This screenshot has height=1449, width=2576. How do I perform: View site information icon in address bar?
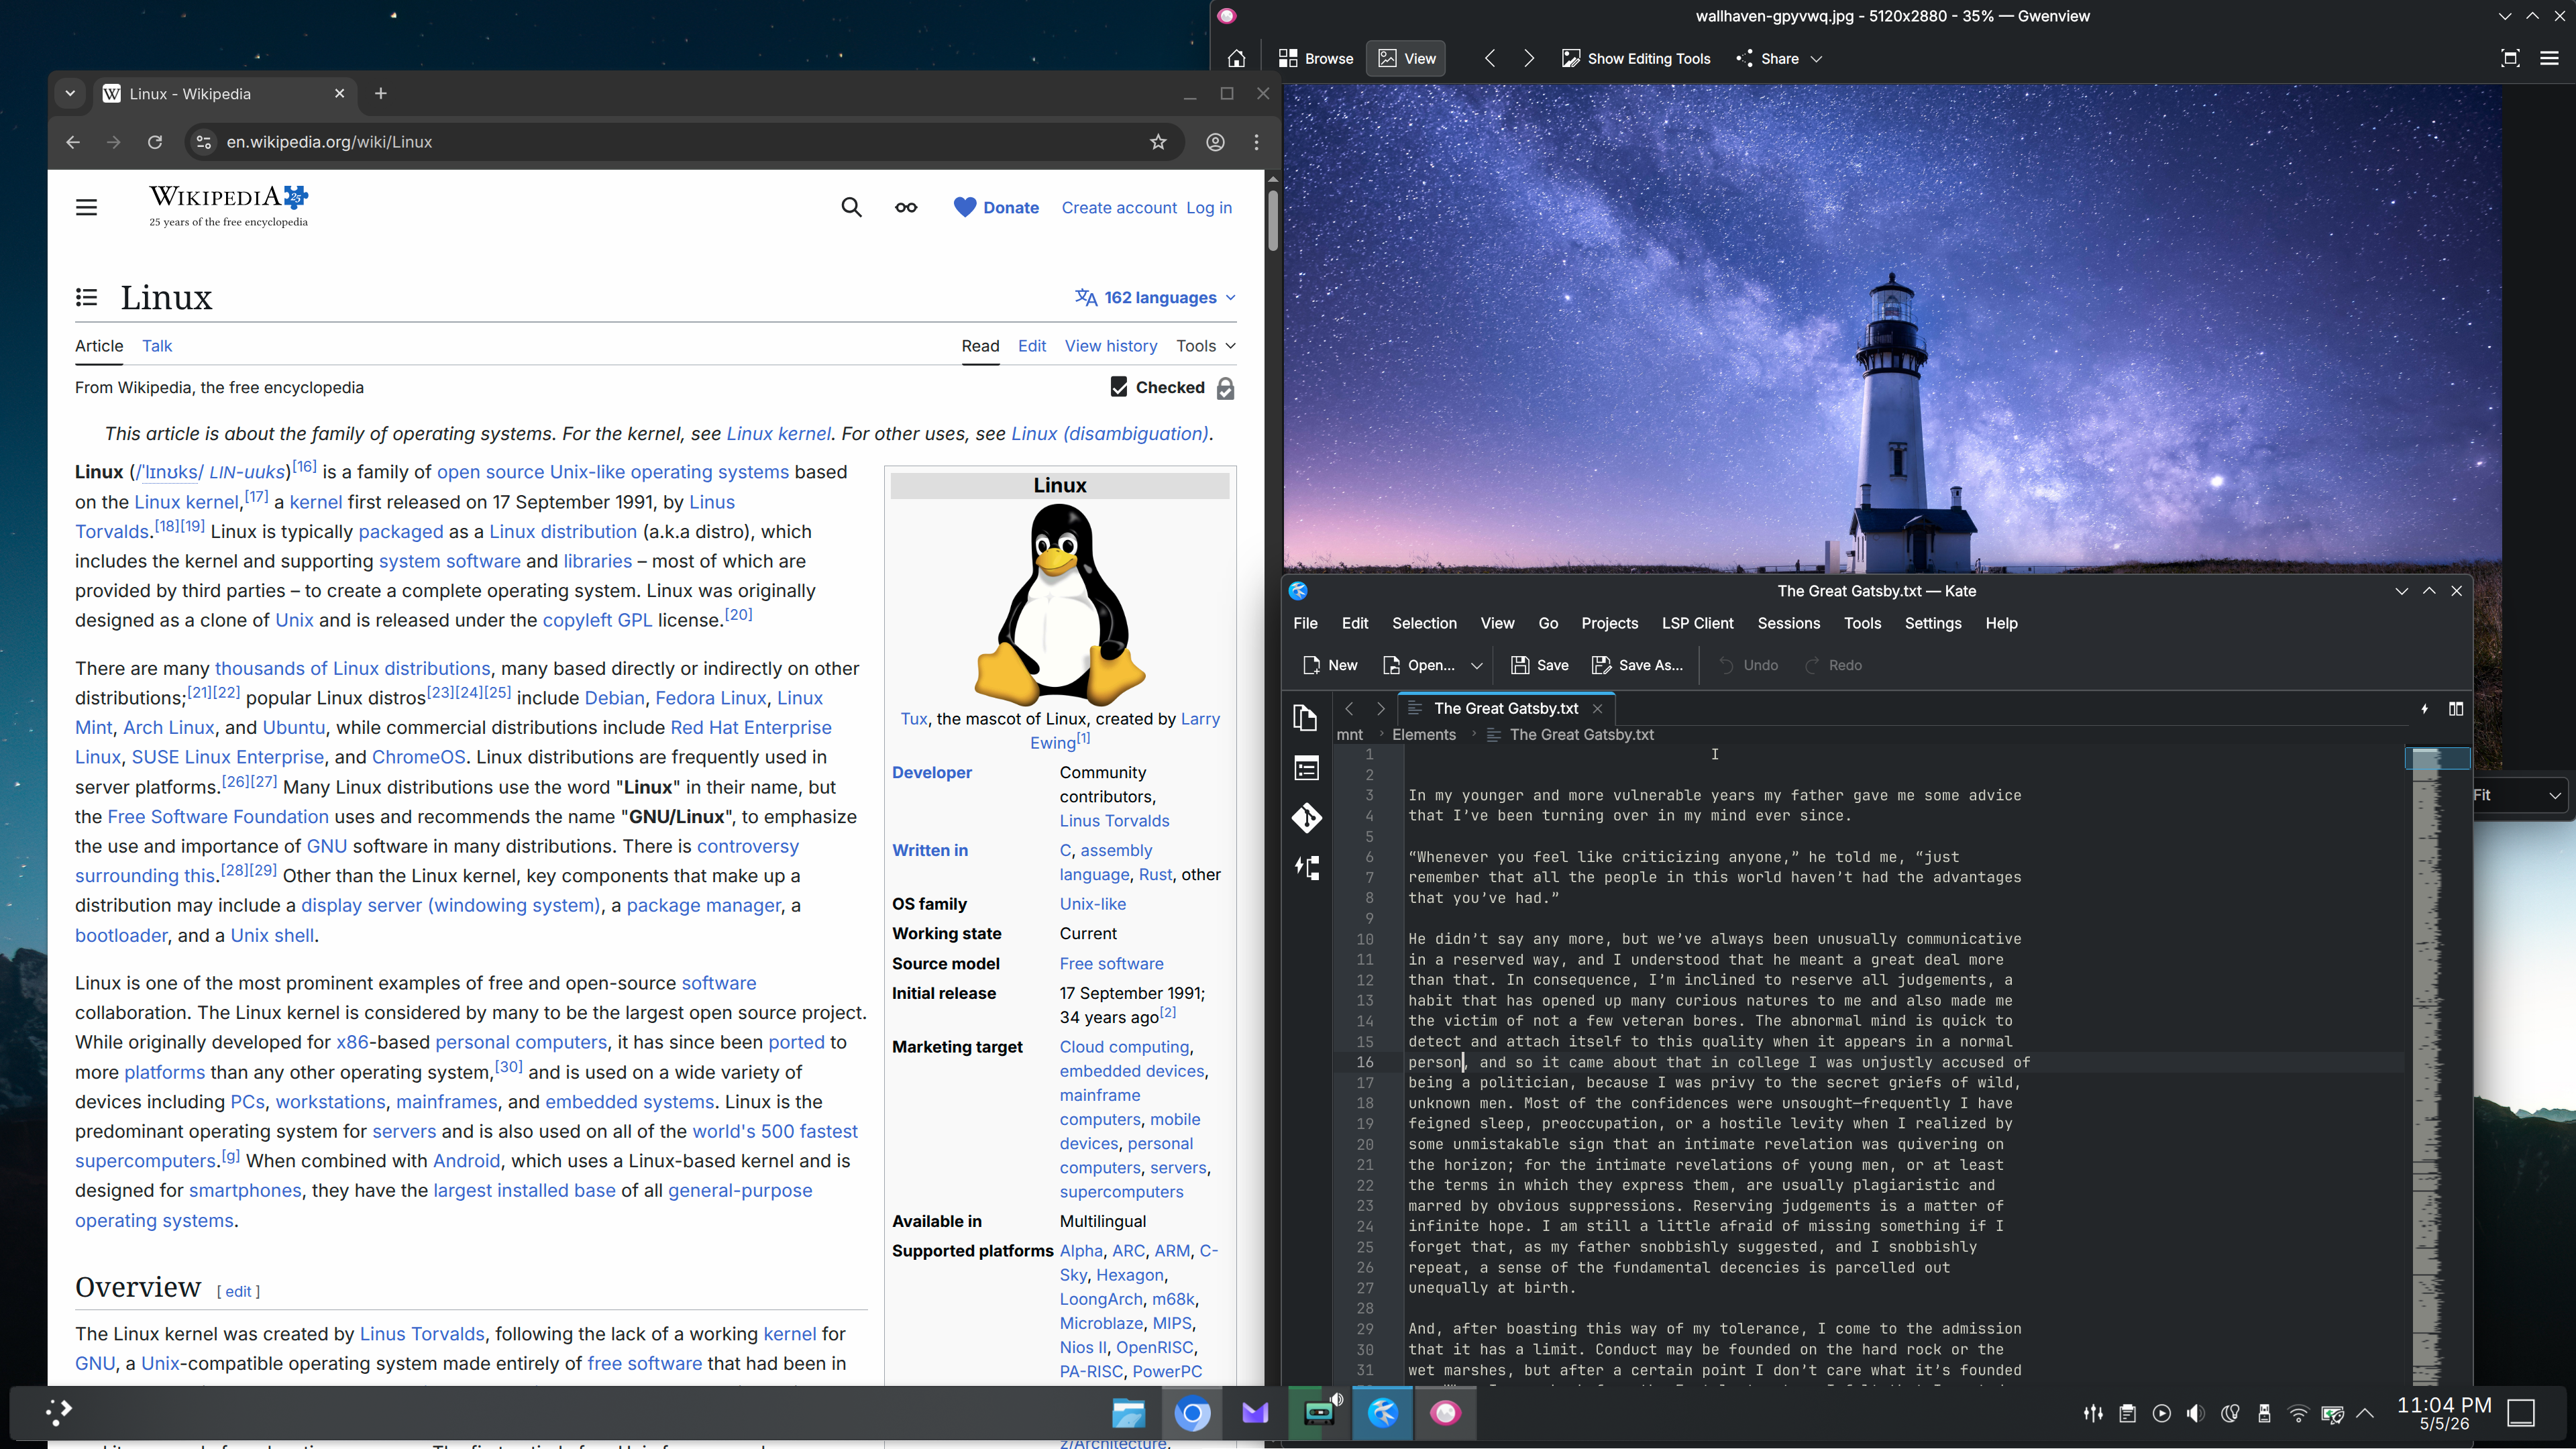(x=204, y=142)
